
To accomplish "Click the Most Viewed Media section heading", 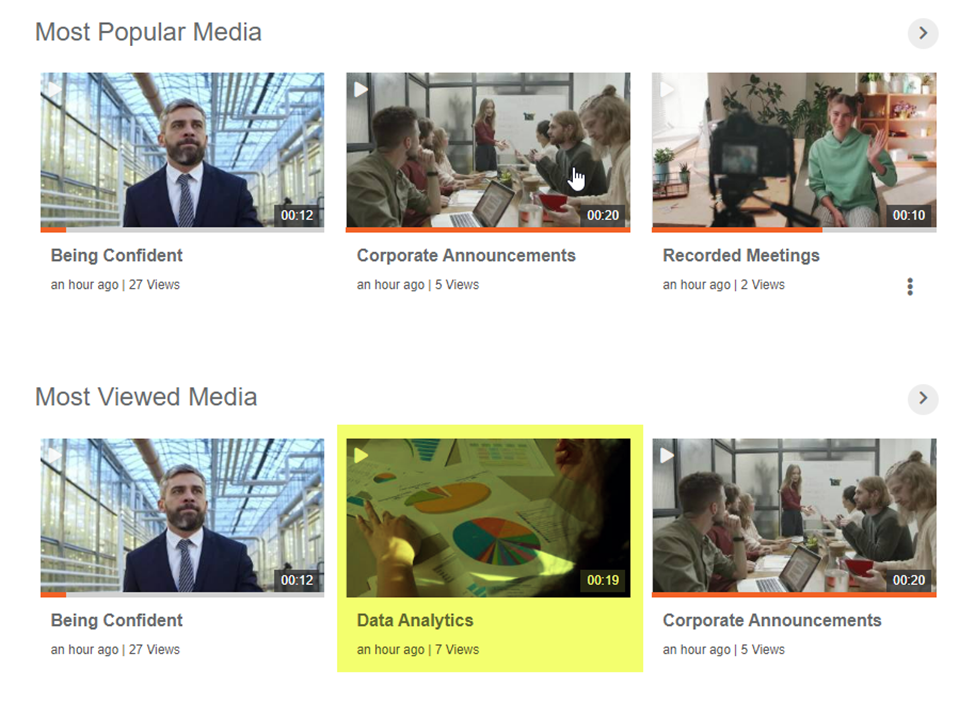I will (146, 397).
